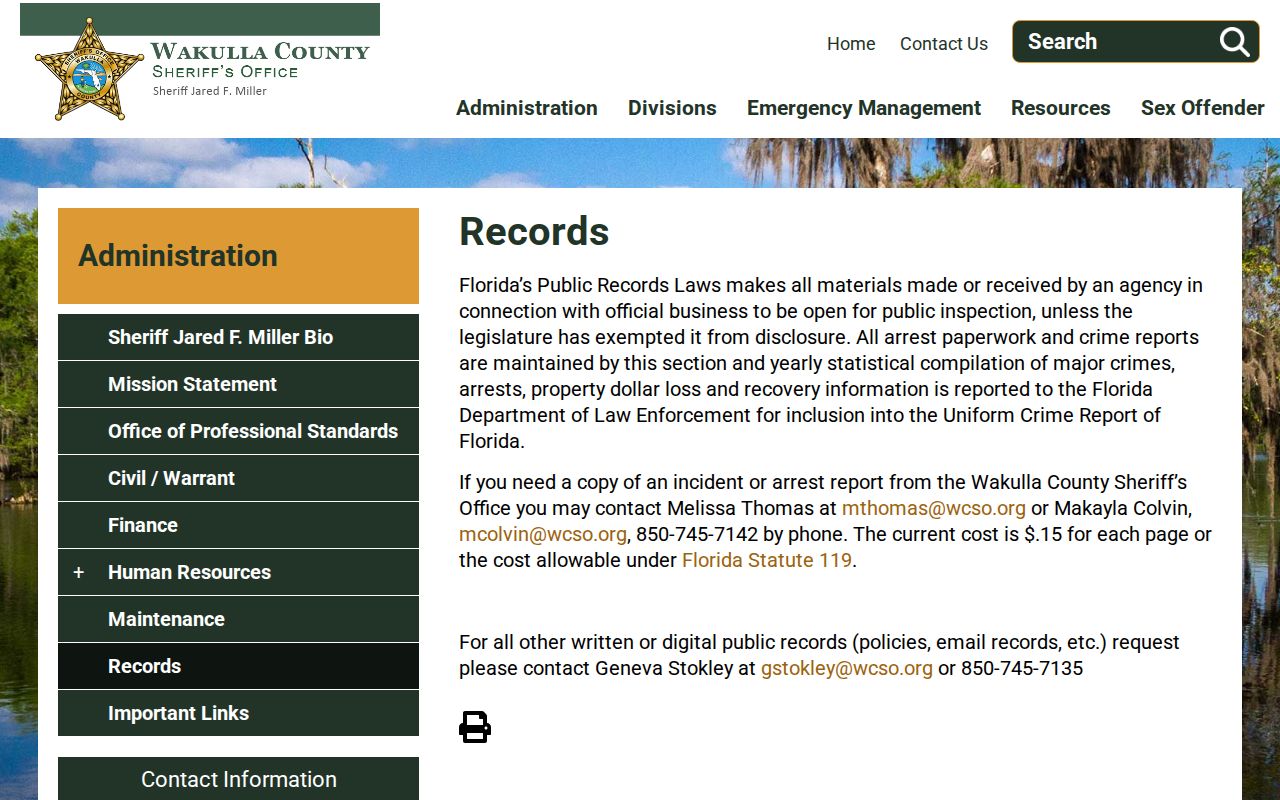1280x800 pixels.
Task: Open Important Links in sidebar
Action: 238,713
